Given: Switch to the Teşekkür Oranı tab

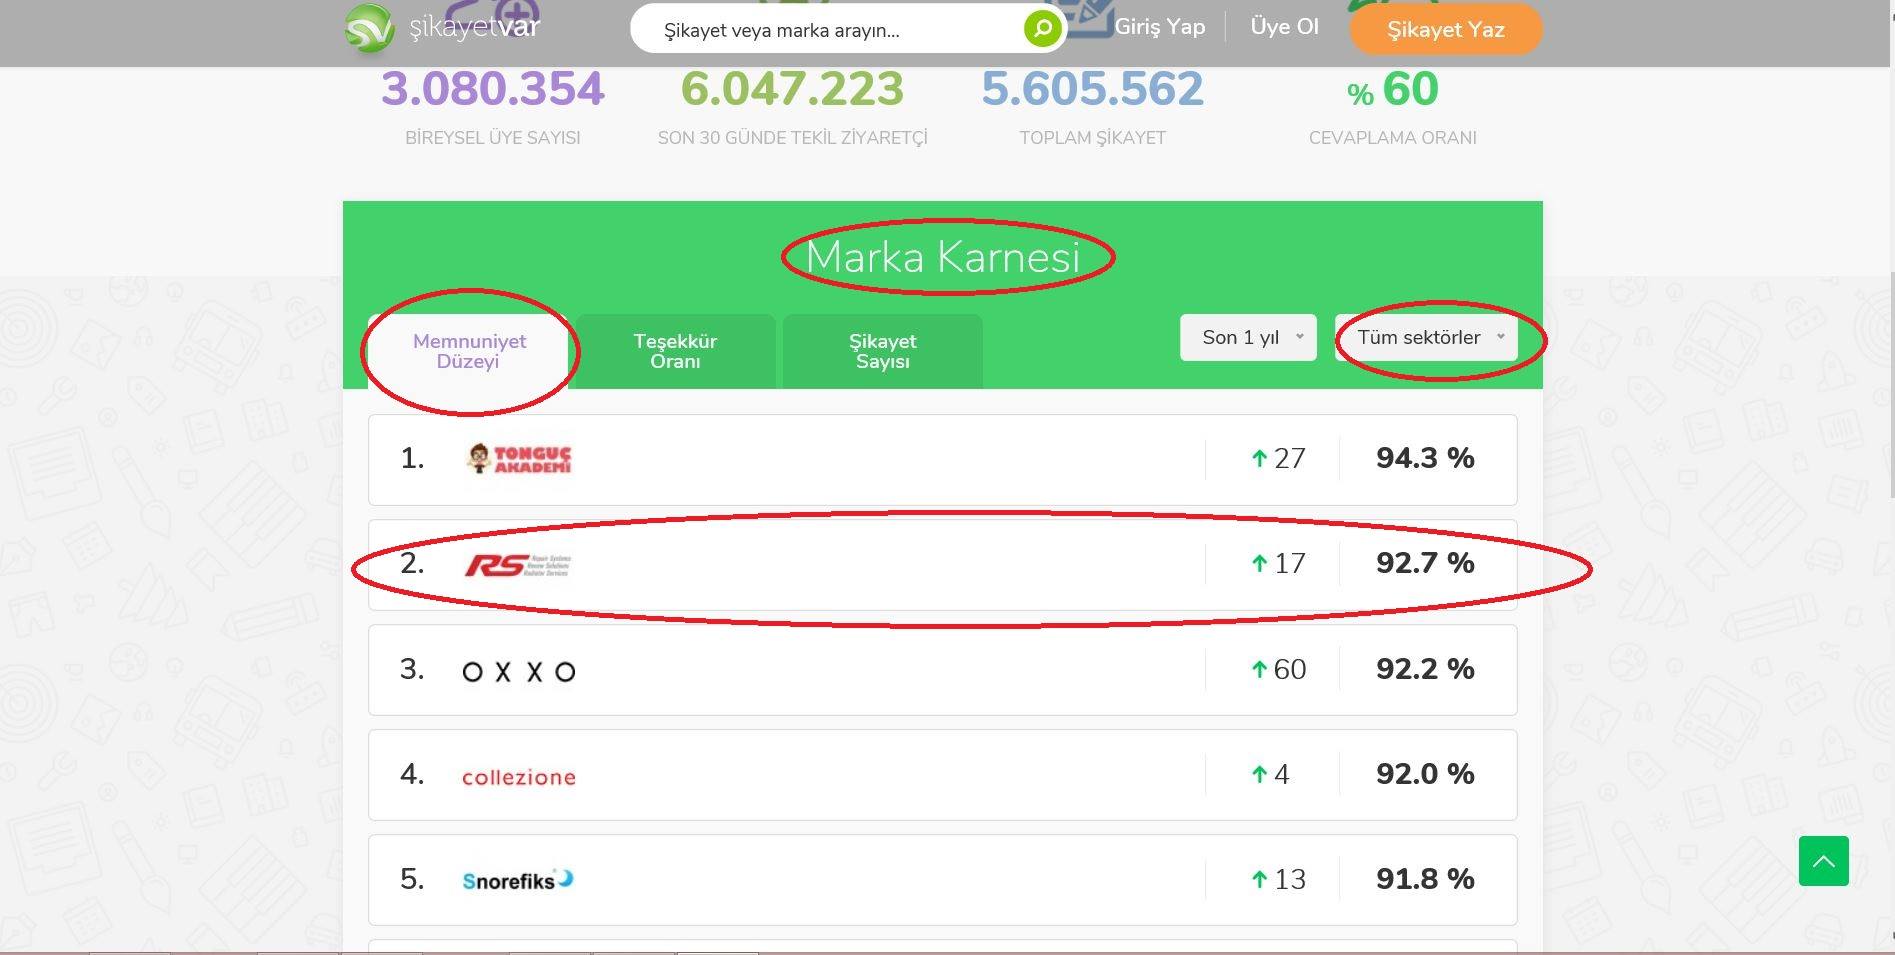Looking at the screenshot, I should pyautogui.click(x=675, y=351).
